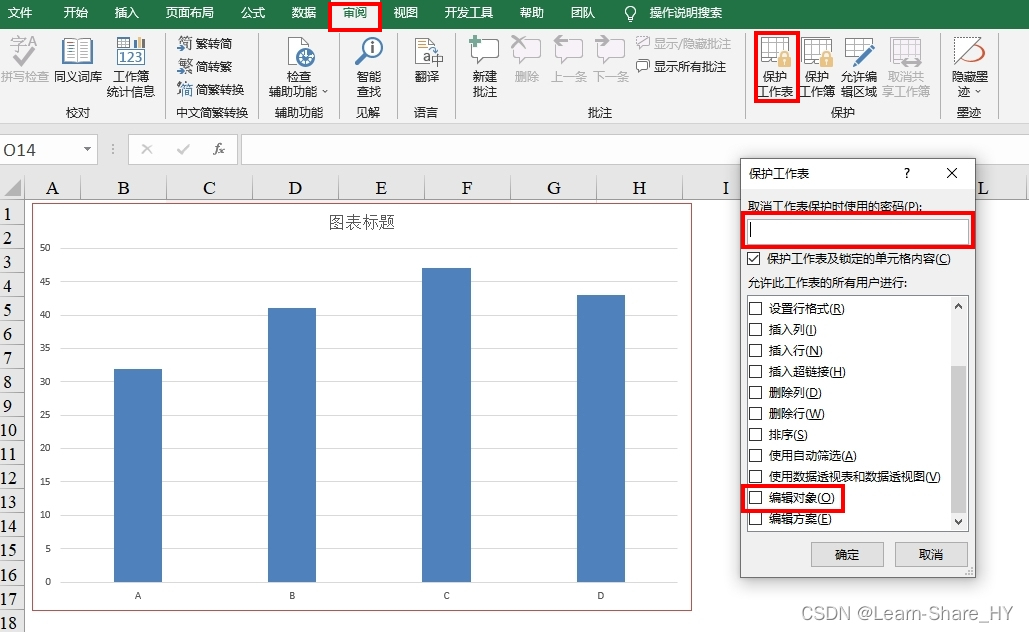Check the 删除列(D) option
This screenshot has height=632, width=1029.
pyautogui.click(x=756, y=392)
